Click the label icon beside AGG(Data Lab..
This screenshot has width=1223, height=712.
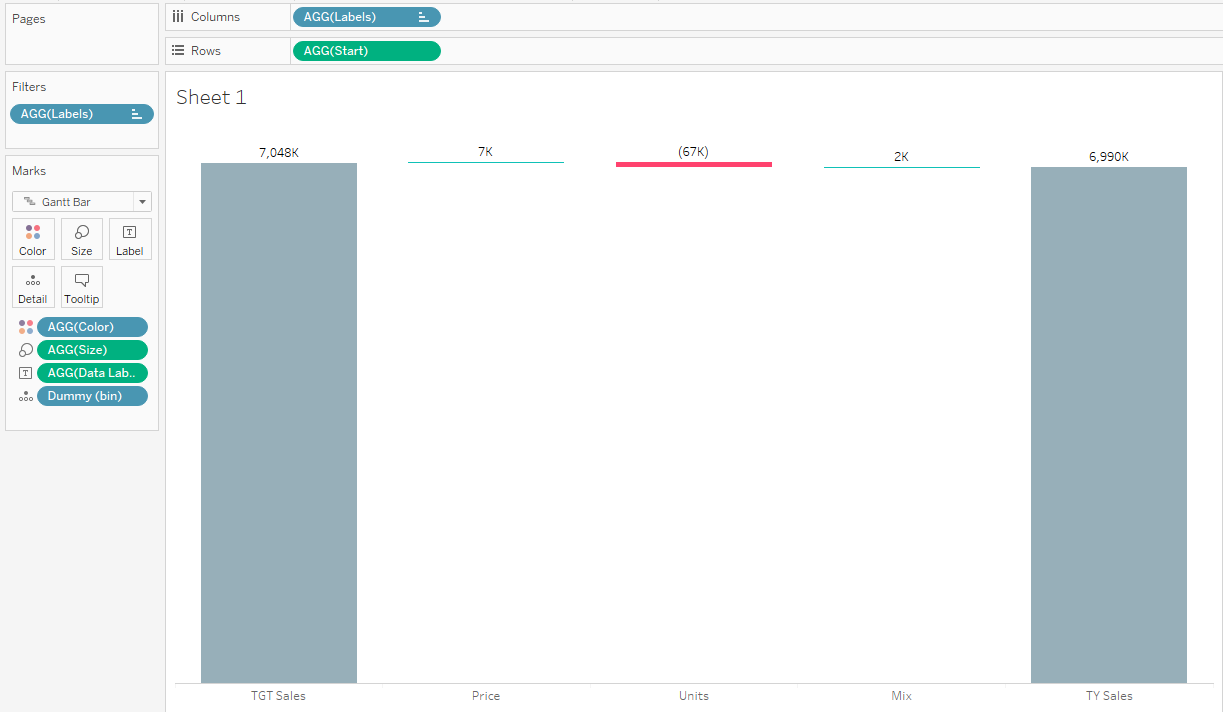point(26,373)
